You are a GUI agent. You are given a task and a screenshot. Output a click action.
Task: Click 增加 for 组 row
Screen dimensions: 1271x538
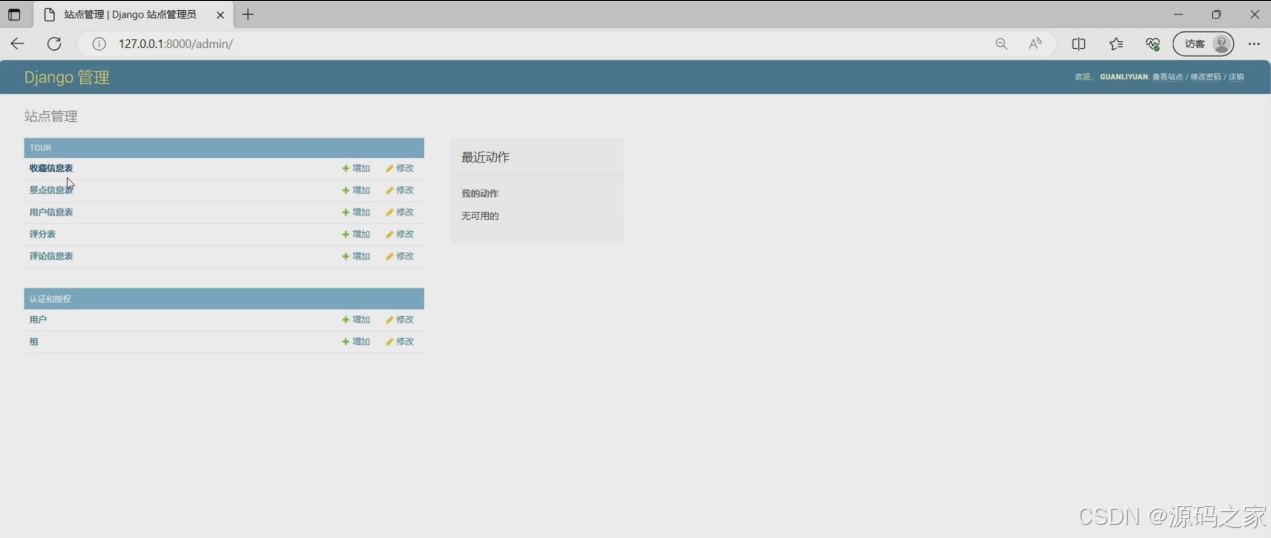[356, 342]
